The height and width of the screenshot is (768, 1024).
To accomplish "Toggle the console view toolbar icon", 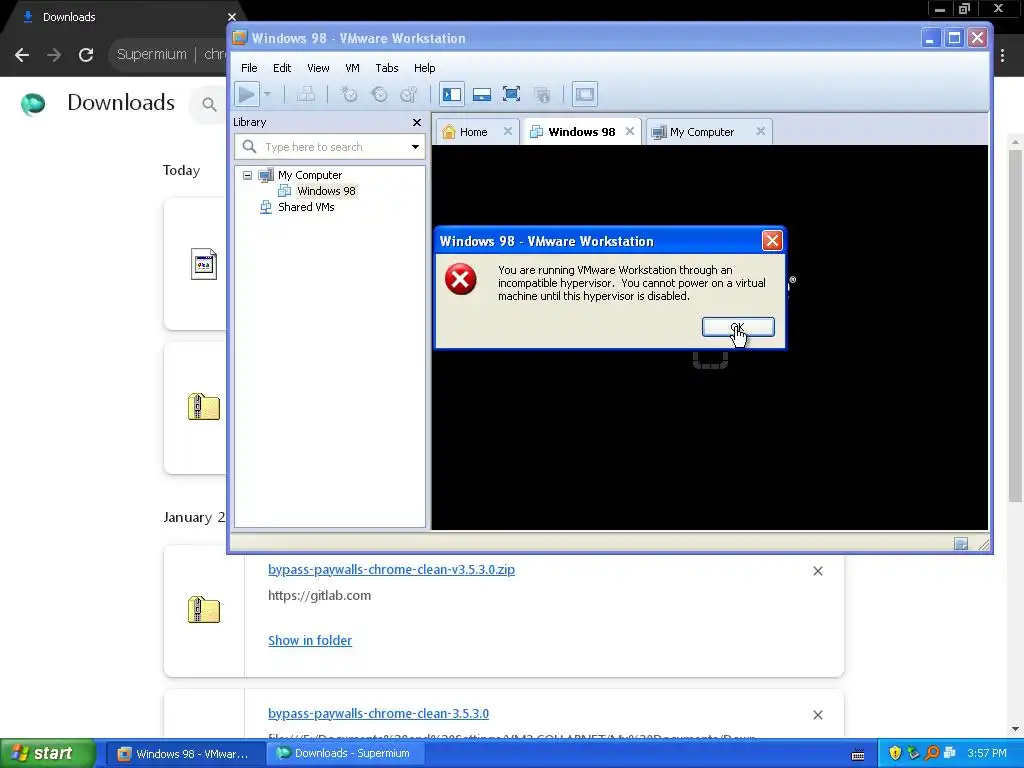I will click(584, 94).
